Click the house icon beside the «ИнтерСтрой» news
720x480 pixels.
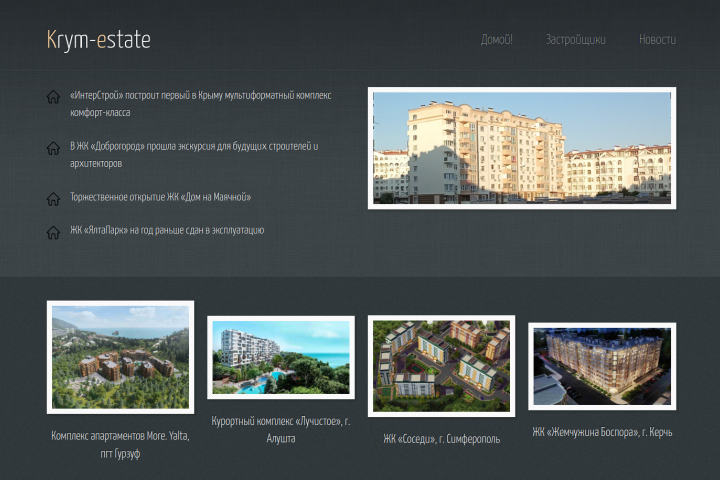(53, 97)
